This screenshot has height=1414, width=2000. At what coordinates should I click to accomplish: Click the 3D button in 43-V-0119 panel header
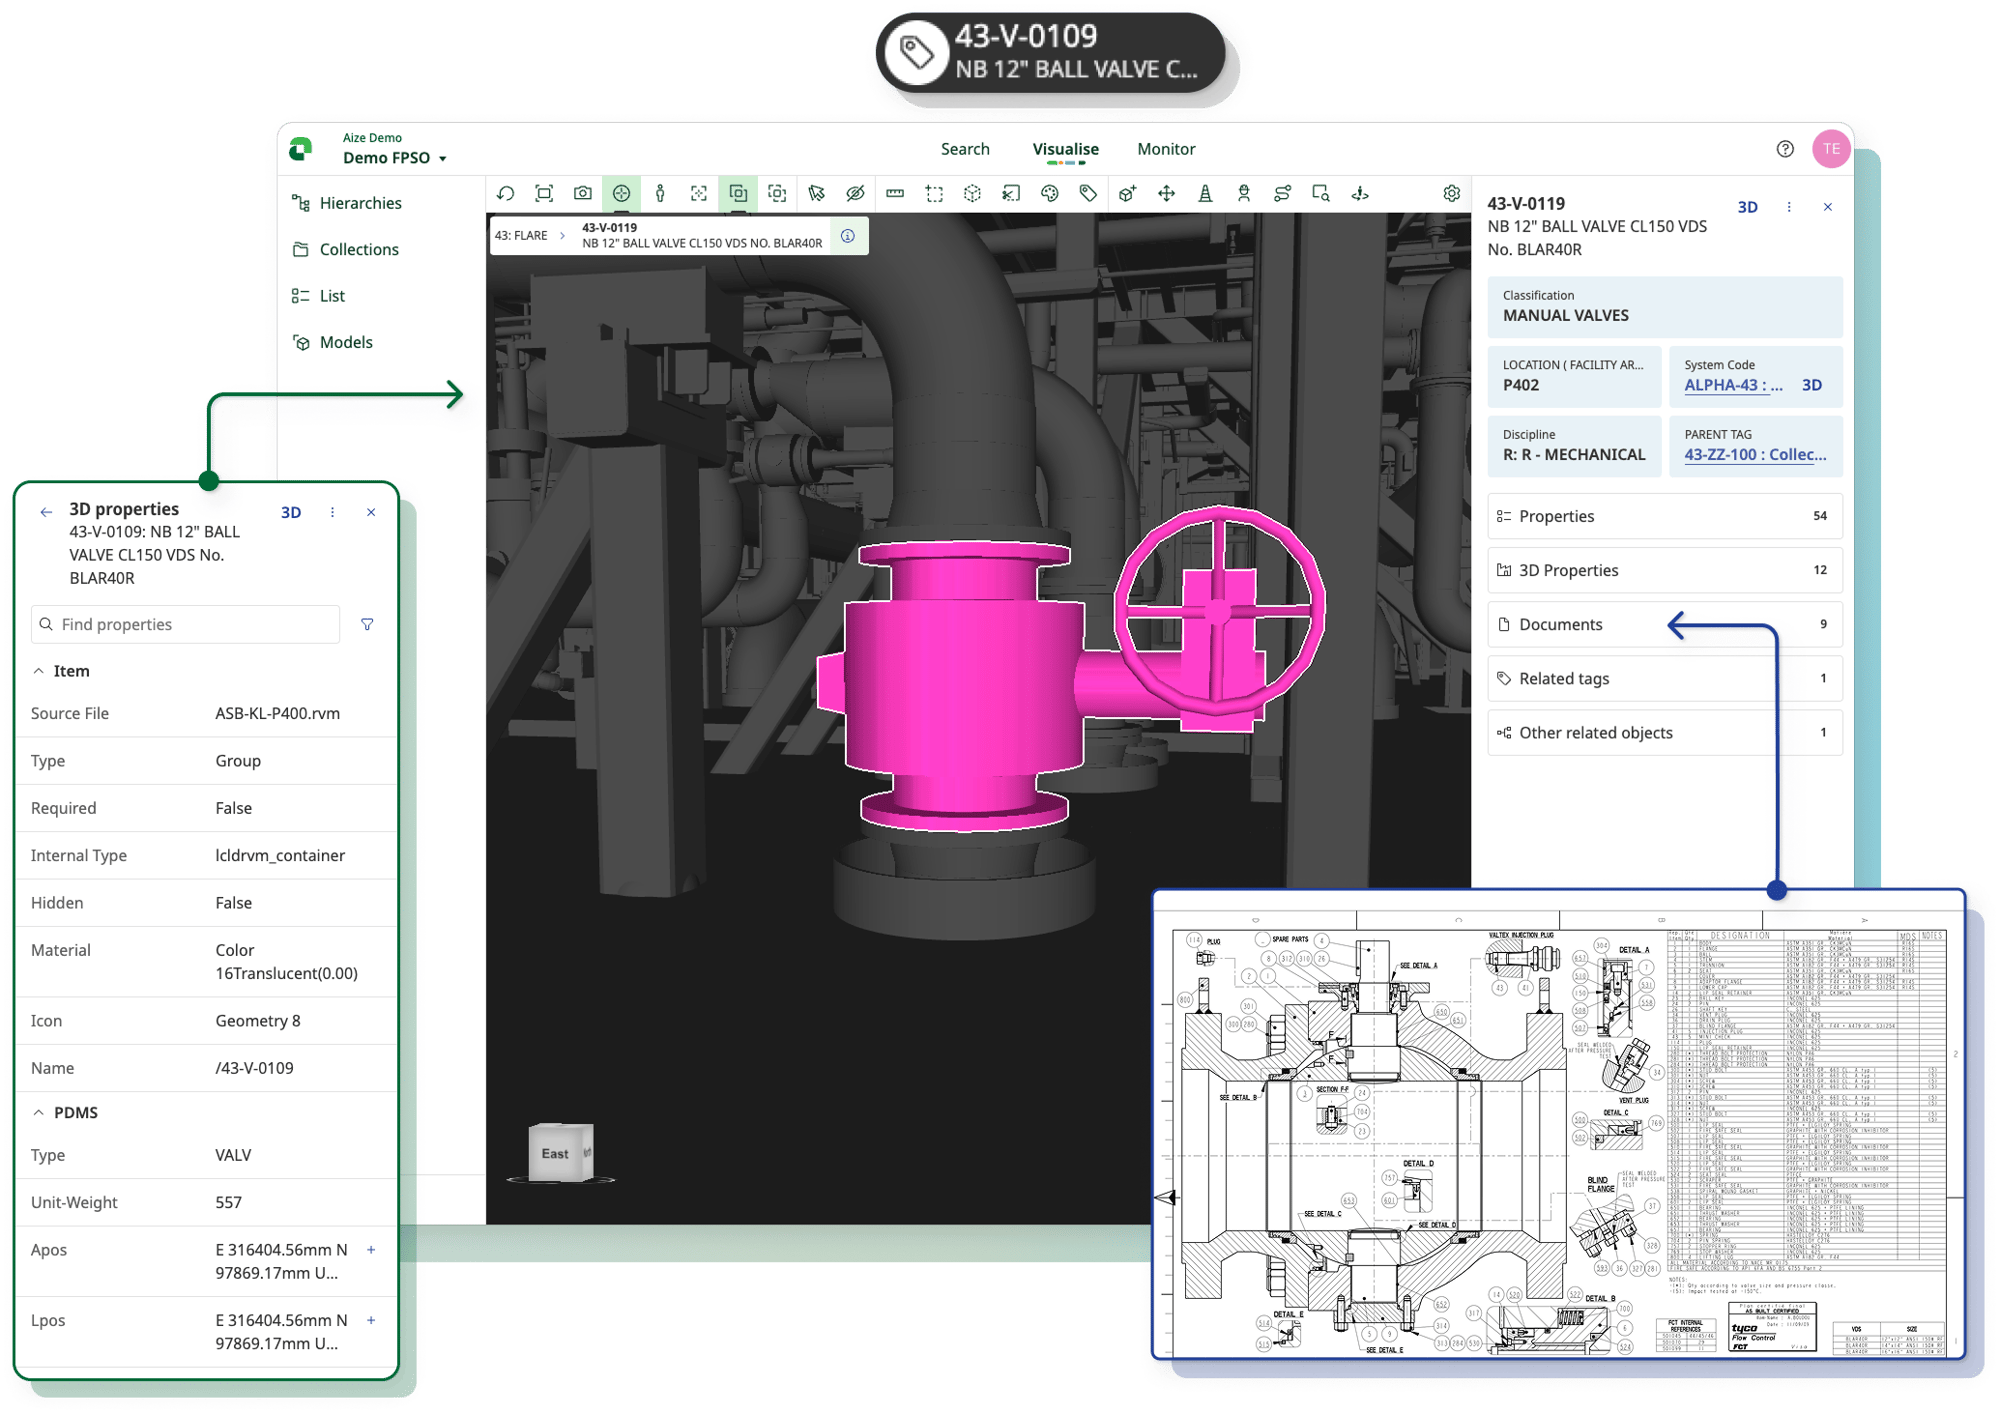point(1747,207)
